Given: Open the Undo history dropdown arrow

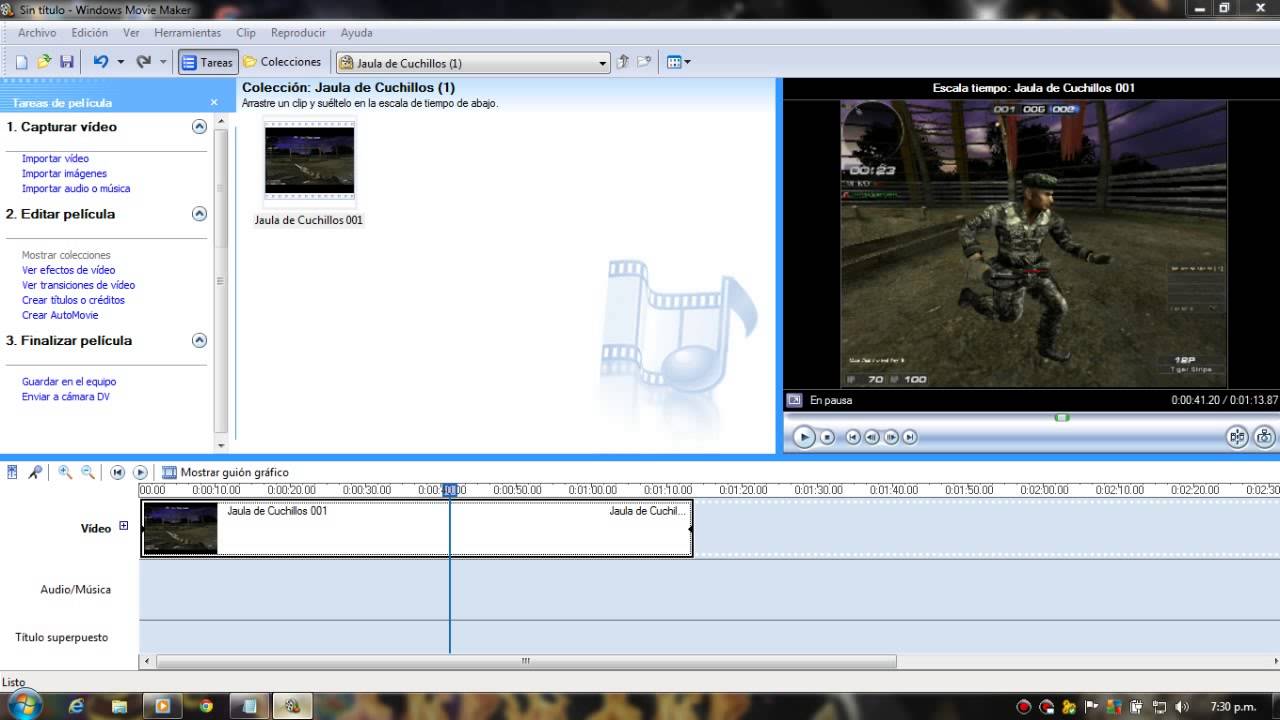Looking at the screenshot, I should coord(121,62).
